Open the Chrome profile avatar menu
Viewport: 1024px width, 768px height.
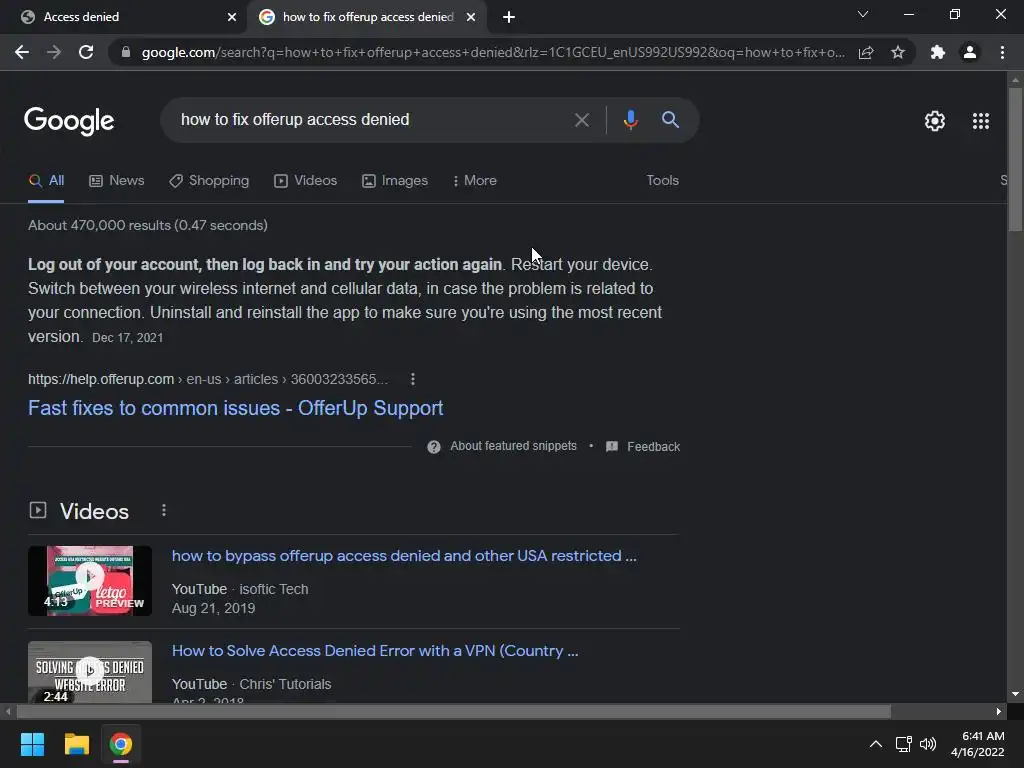pyautogui.click(x=970, y=52)
